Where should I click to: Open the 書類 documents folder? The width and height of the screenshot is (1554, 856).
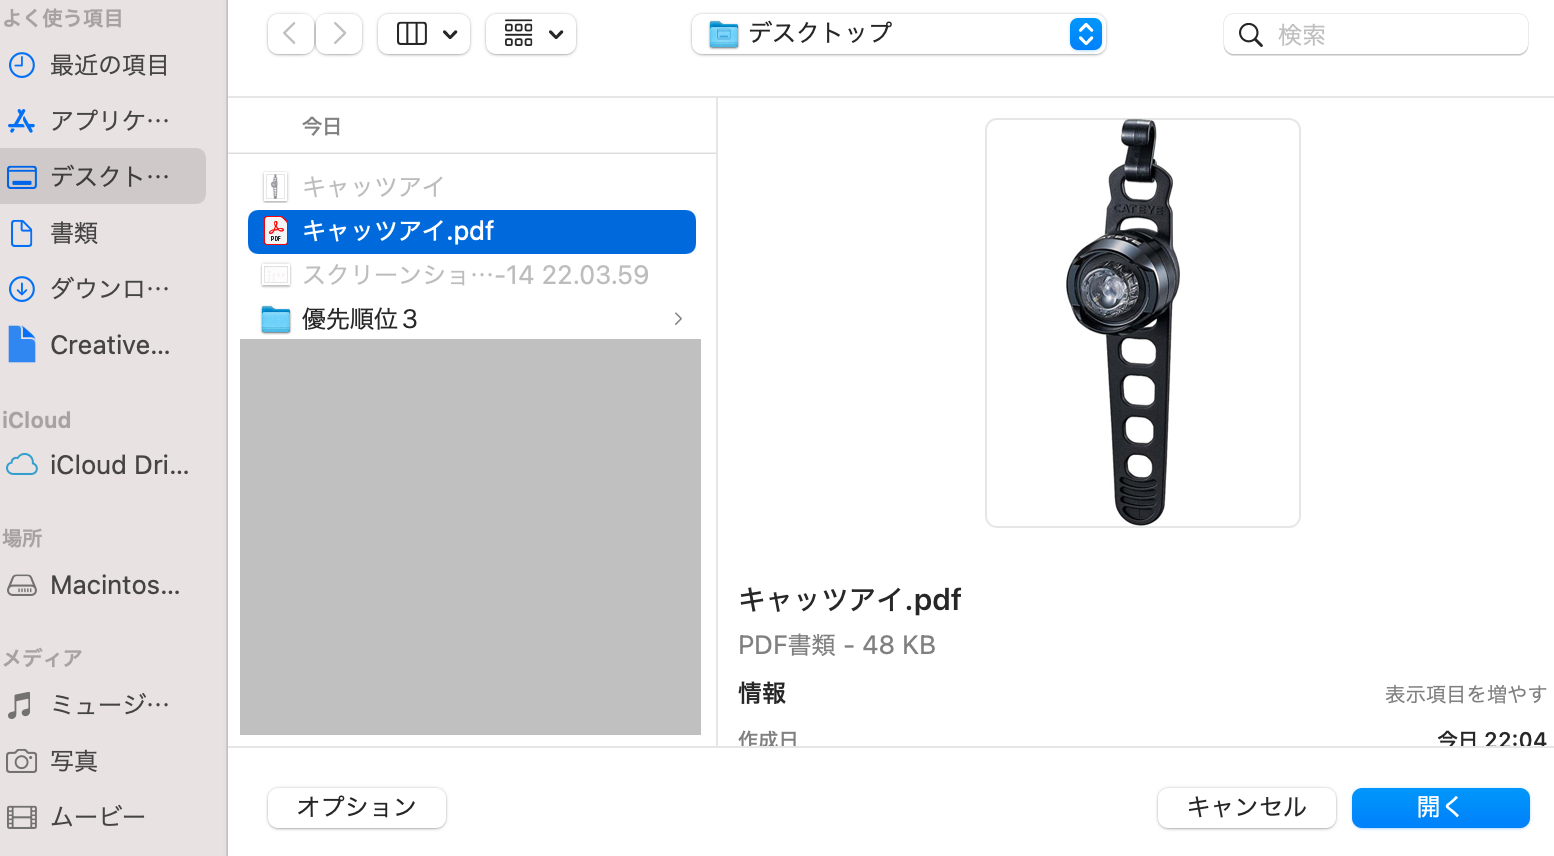click(103, 233)
